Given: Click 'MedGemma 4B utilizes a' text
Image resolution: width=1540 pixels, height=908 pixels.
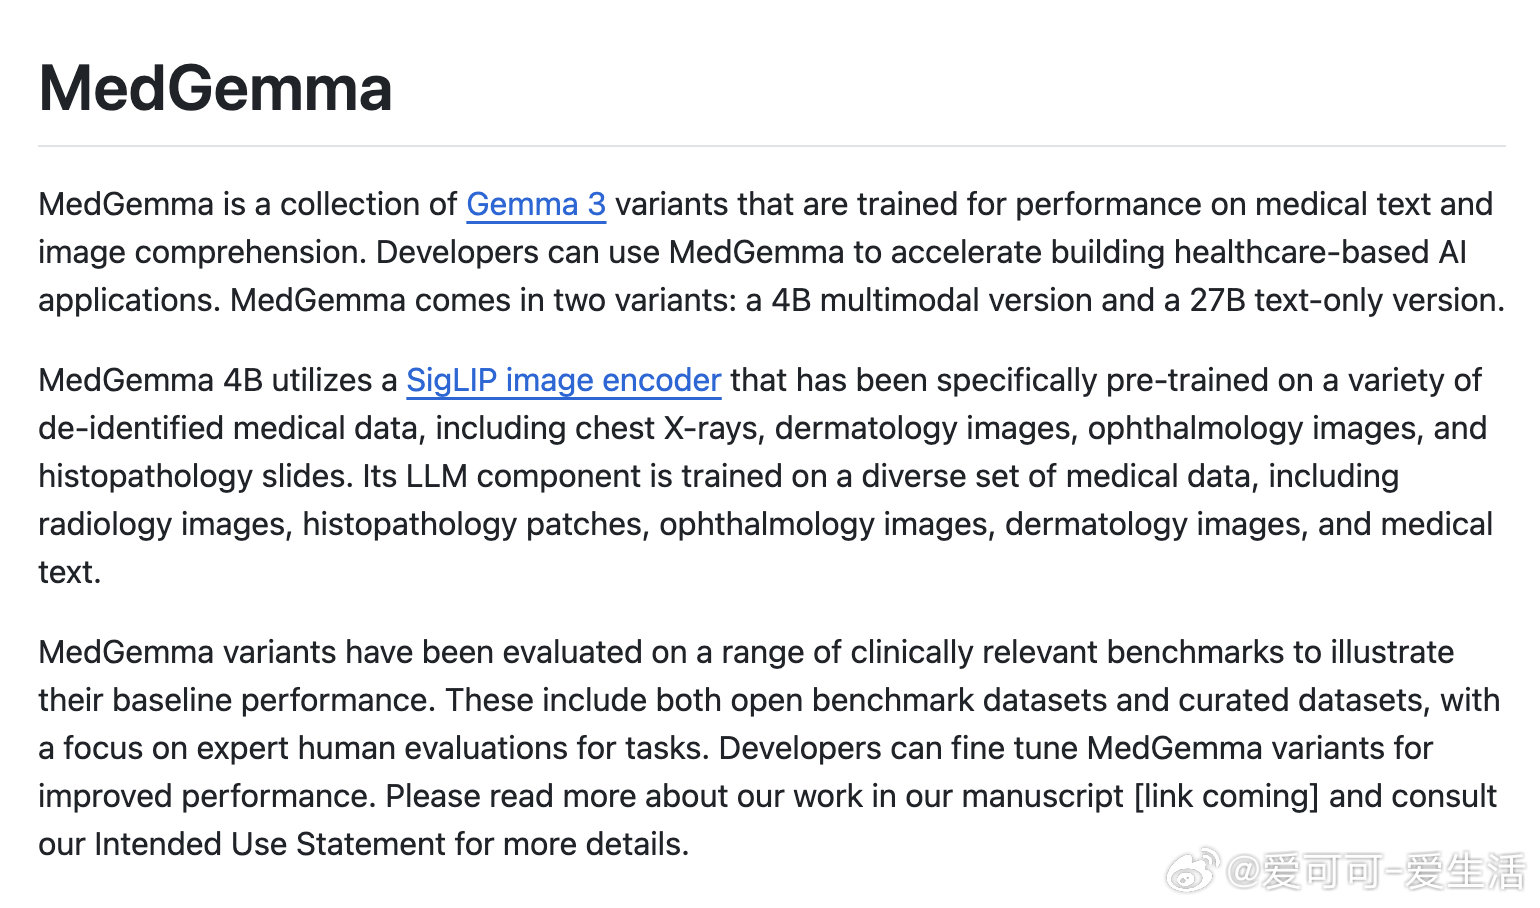Looking at the screenshot, I should tap(217, 380).
